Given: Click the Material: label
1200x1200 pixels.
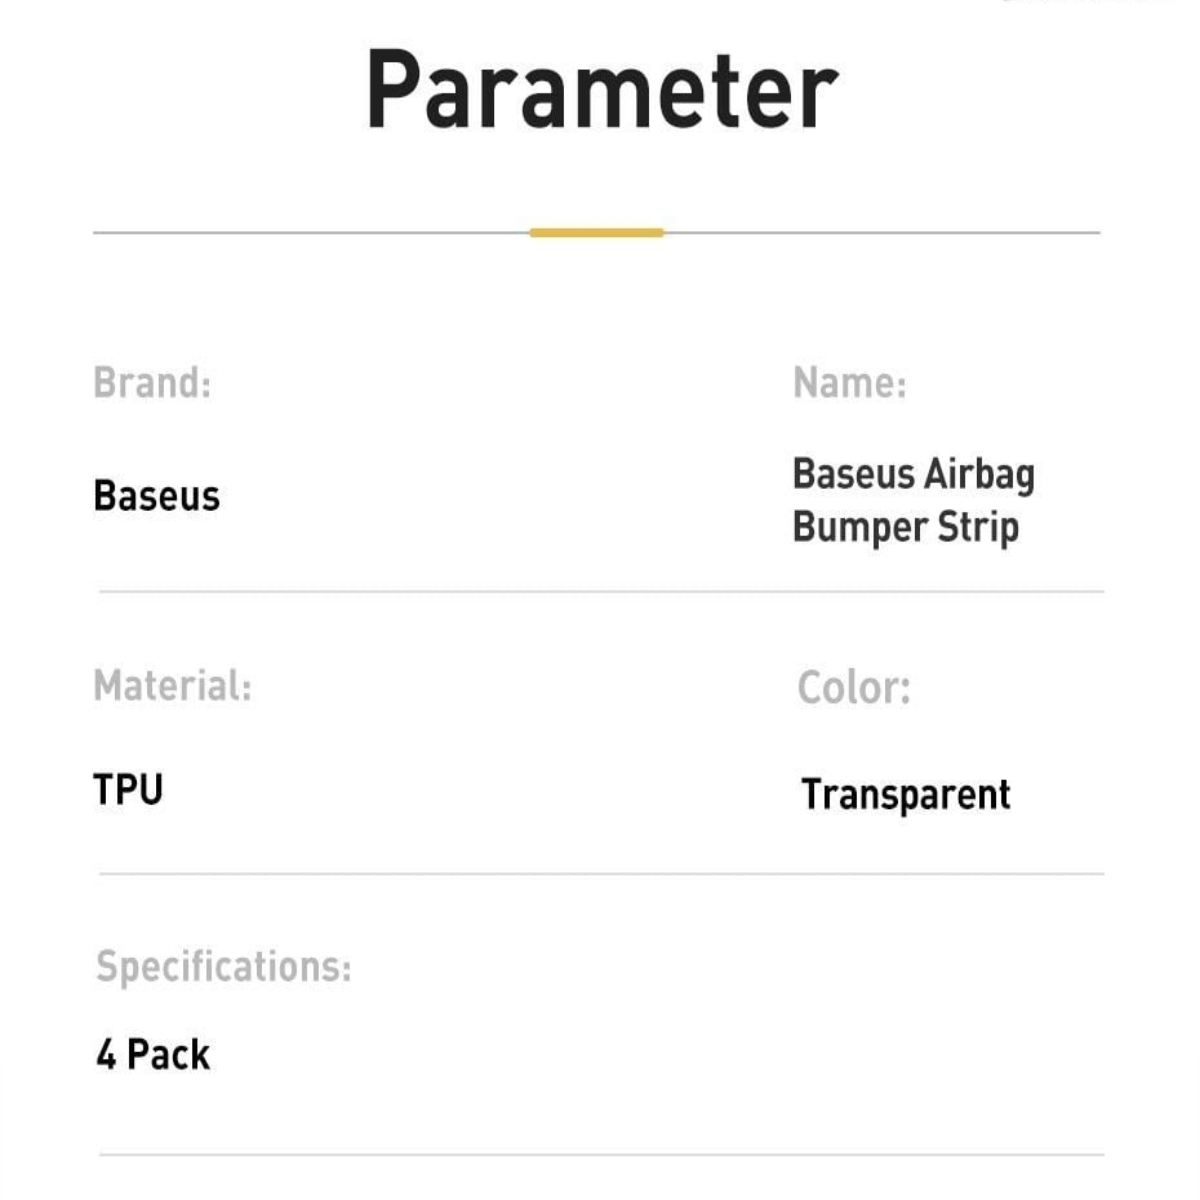Looking at the screenshot, I should pos(172,686).
